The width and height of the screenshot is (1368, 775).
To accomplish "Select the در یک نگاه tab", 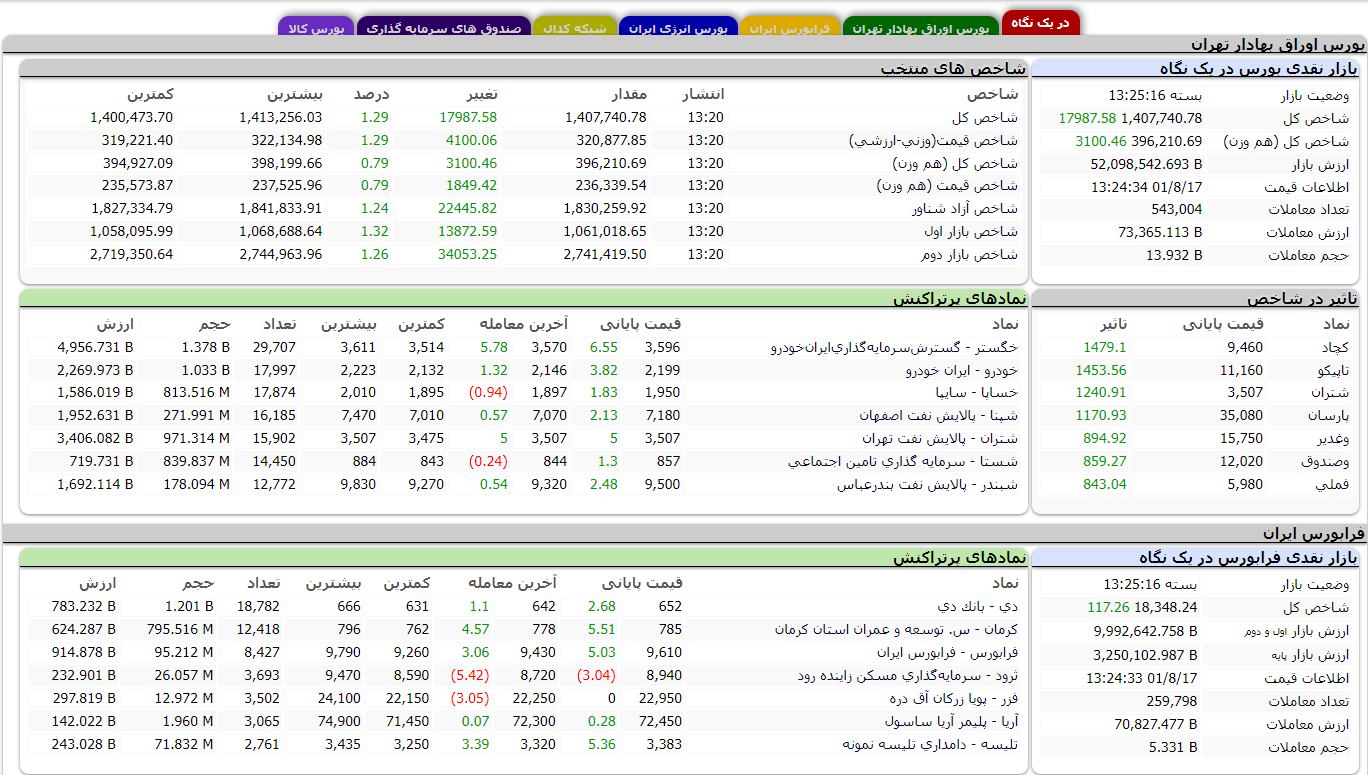I will (x=1040, y=22).
